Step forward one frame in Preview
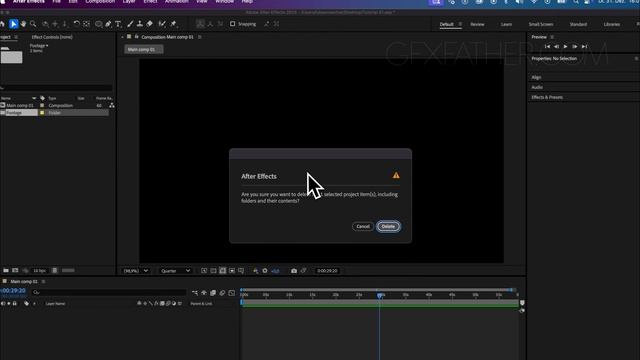This screenshot has height=360, width=640. coord(575,47)
